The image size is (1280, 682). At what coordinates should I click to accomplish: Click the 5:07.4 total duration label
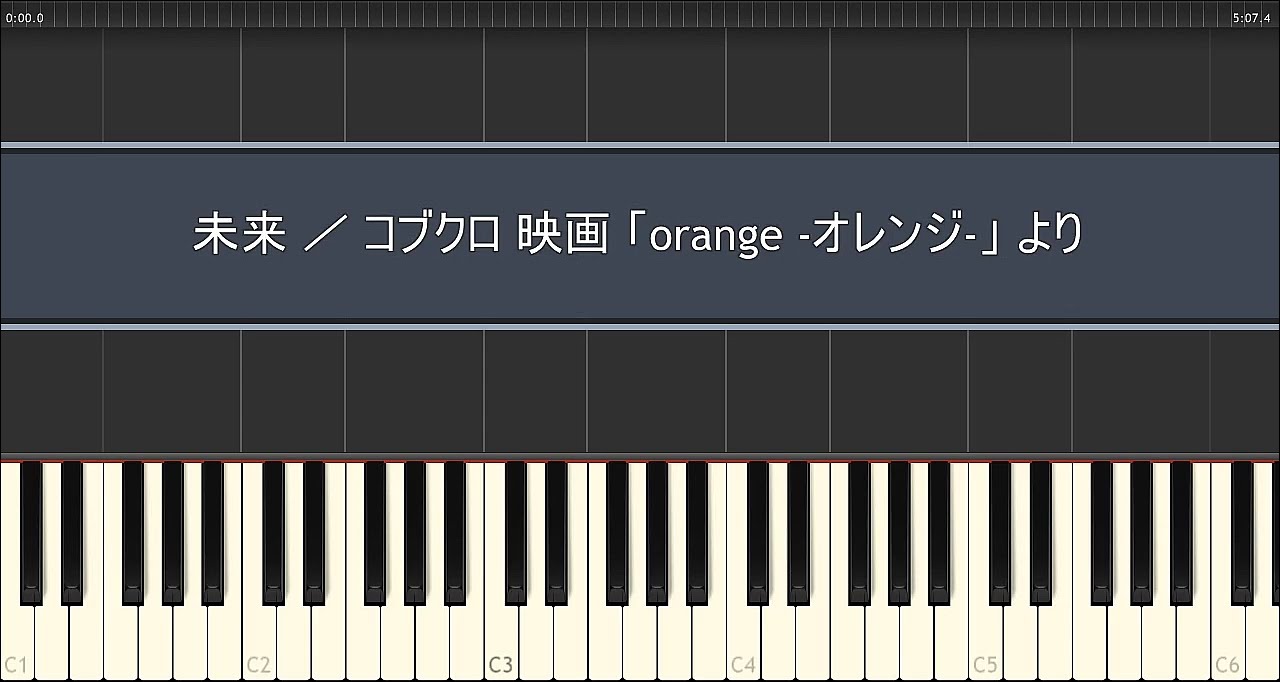point(1251,18)
